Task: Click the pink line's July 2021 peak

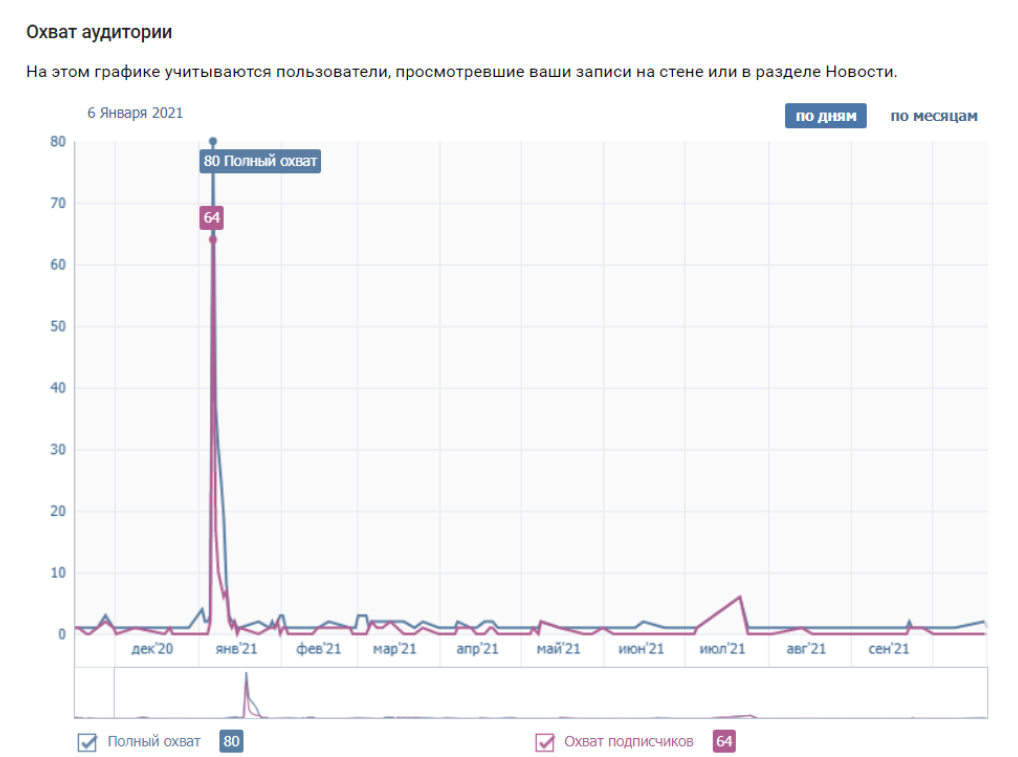Action: point(740,597)
